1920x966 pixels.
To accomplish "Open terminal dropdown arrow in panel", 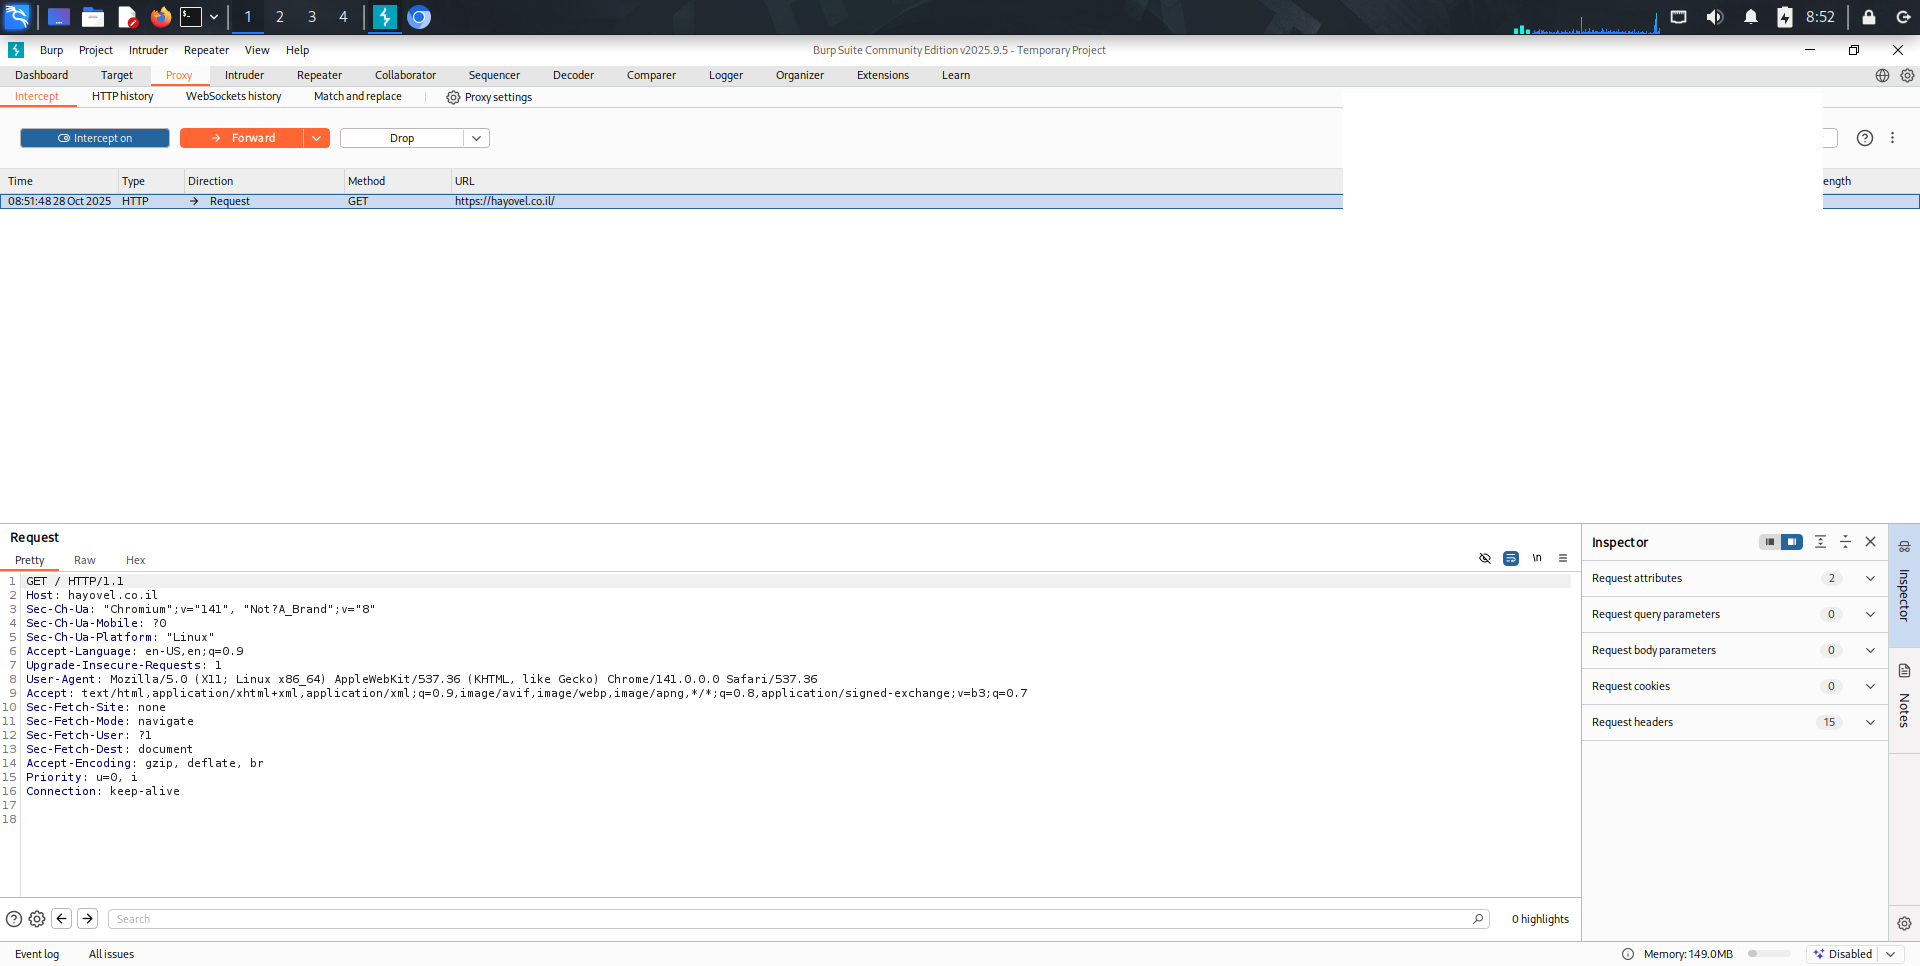I will [x=214, y=17].
